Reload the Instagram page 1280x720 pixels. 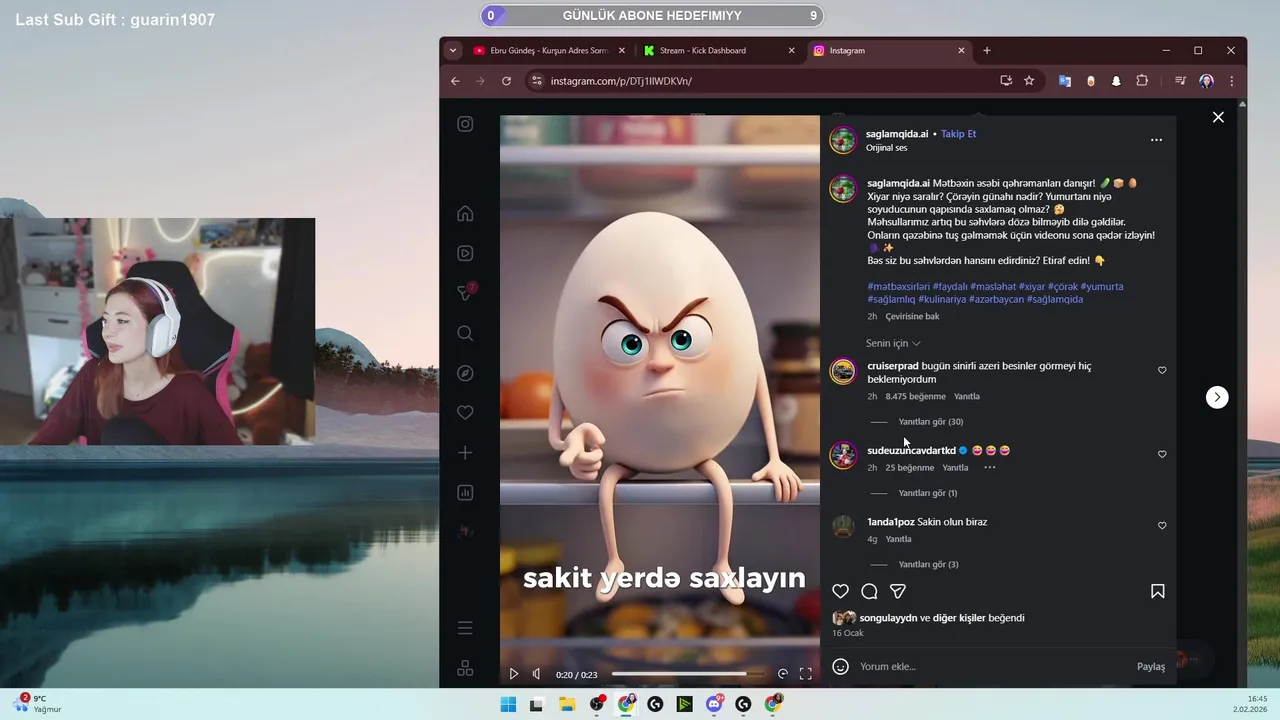[507, 81]
